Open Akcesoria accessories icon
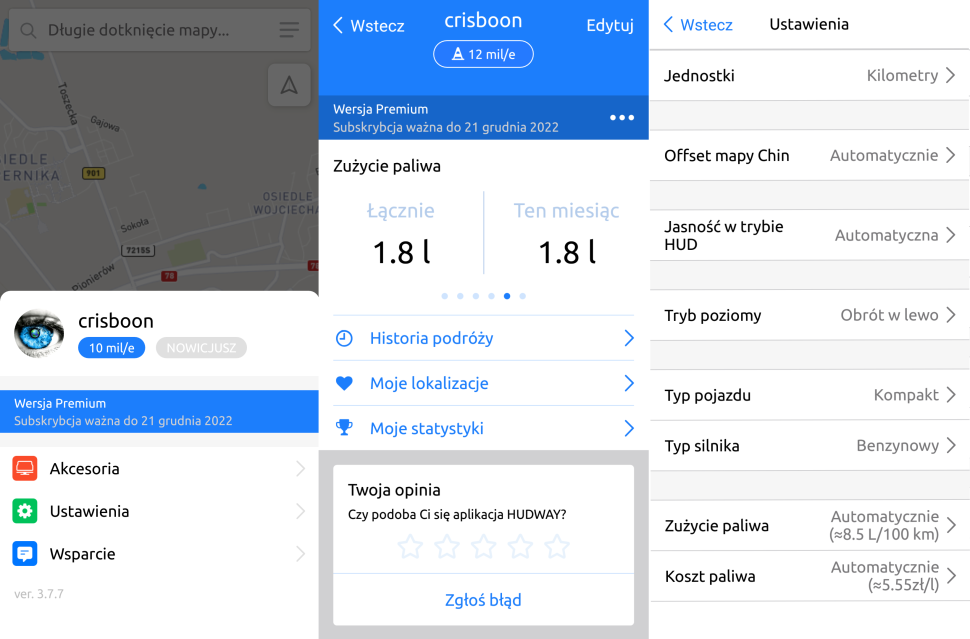 [25, 468]
